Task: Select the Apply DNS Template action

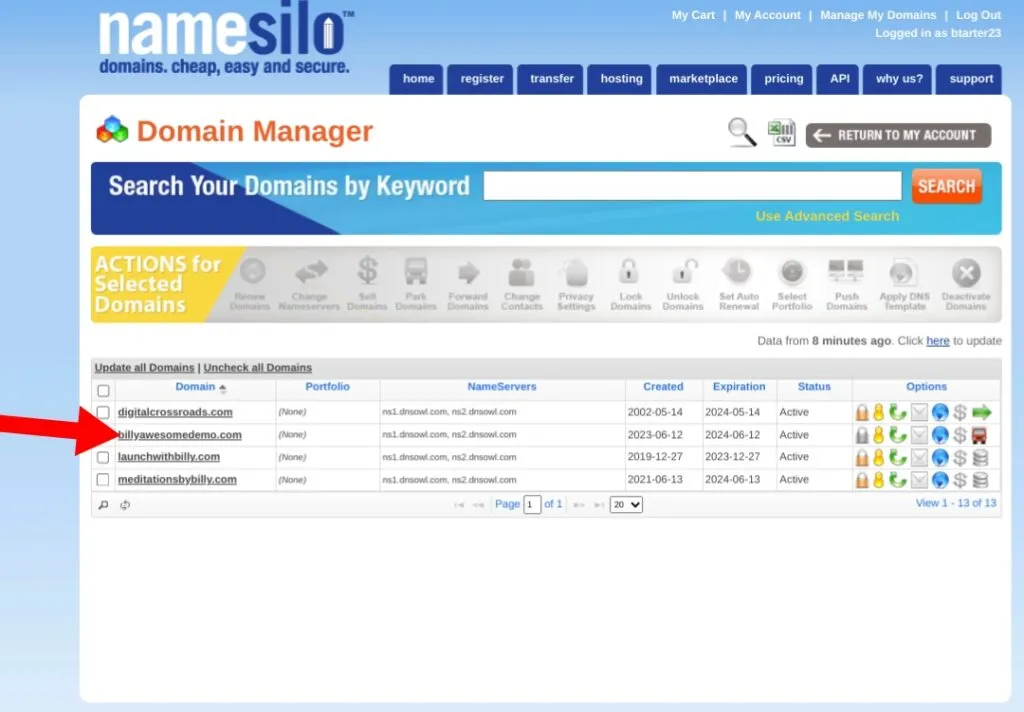Action: coord(903,282)
